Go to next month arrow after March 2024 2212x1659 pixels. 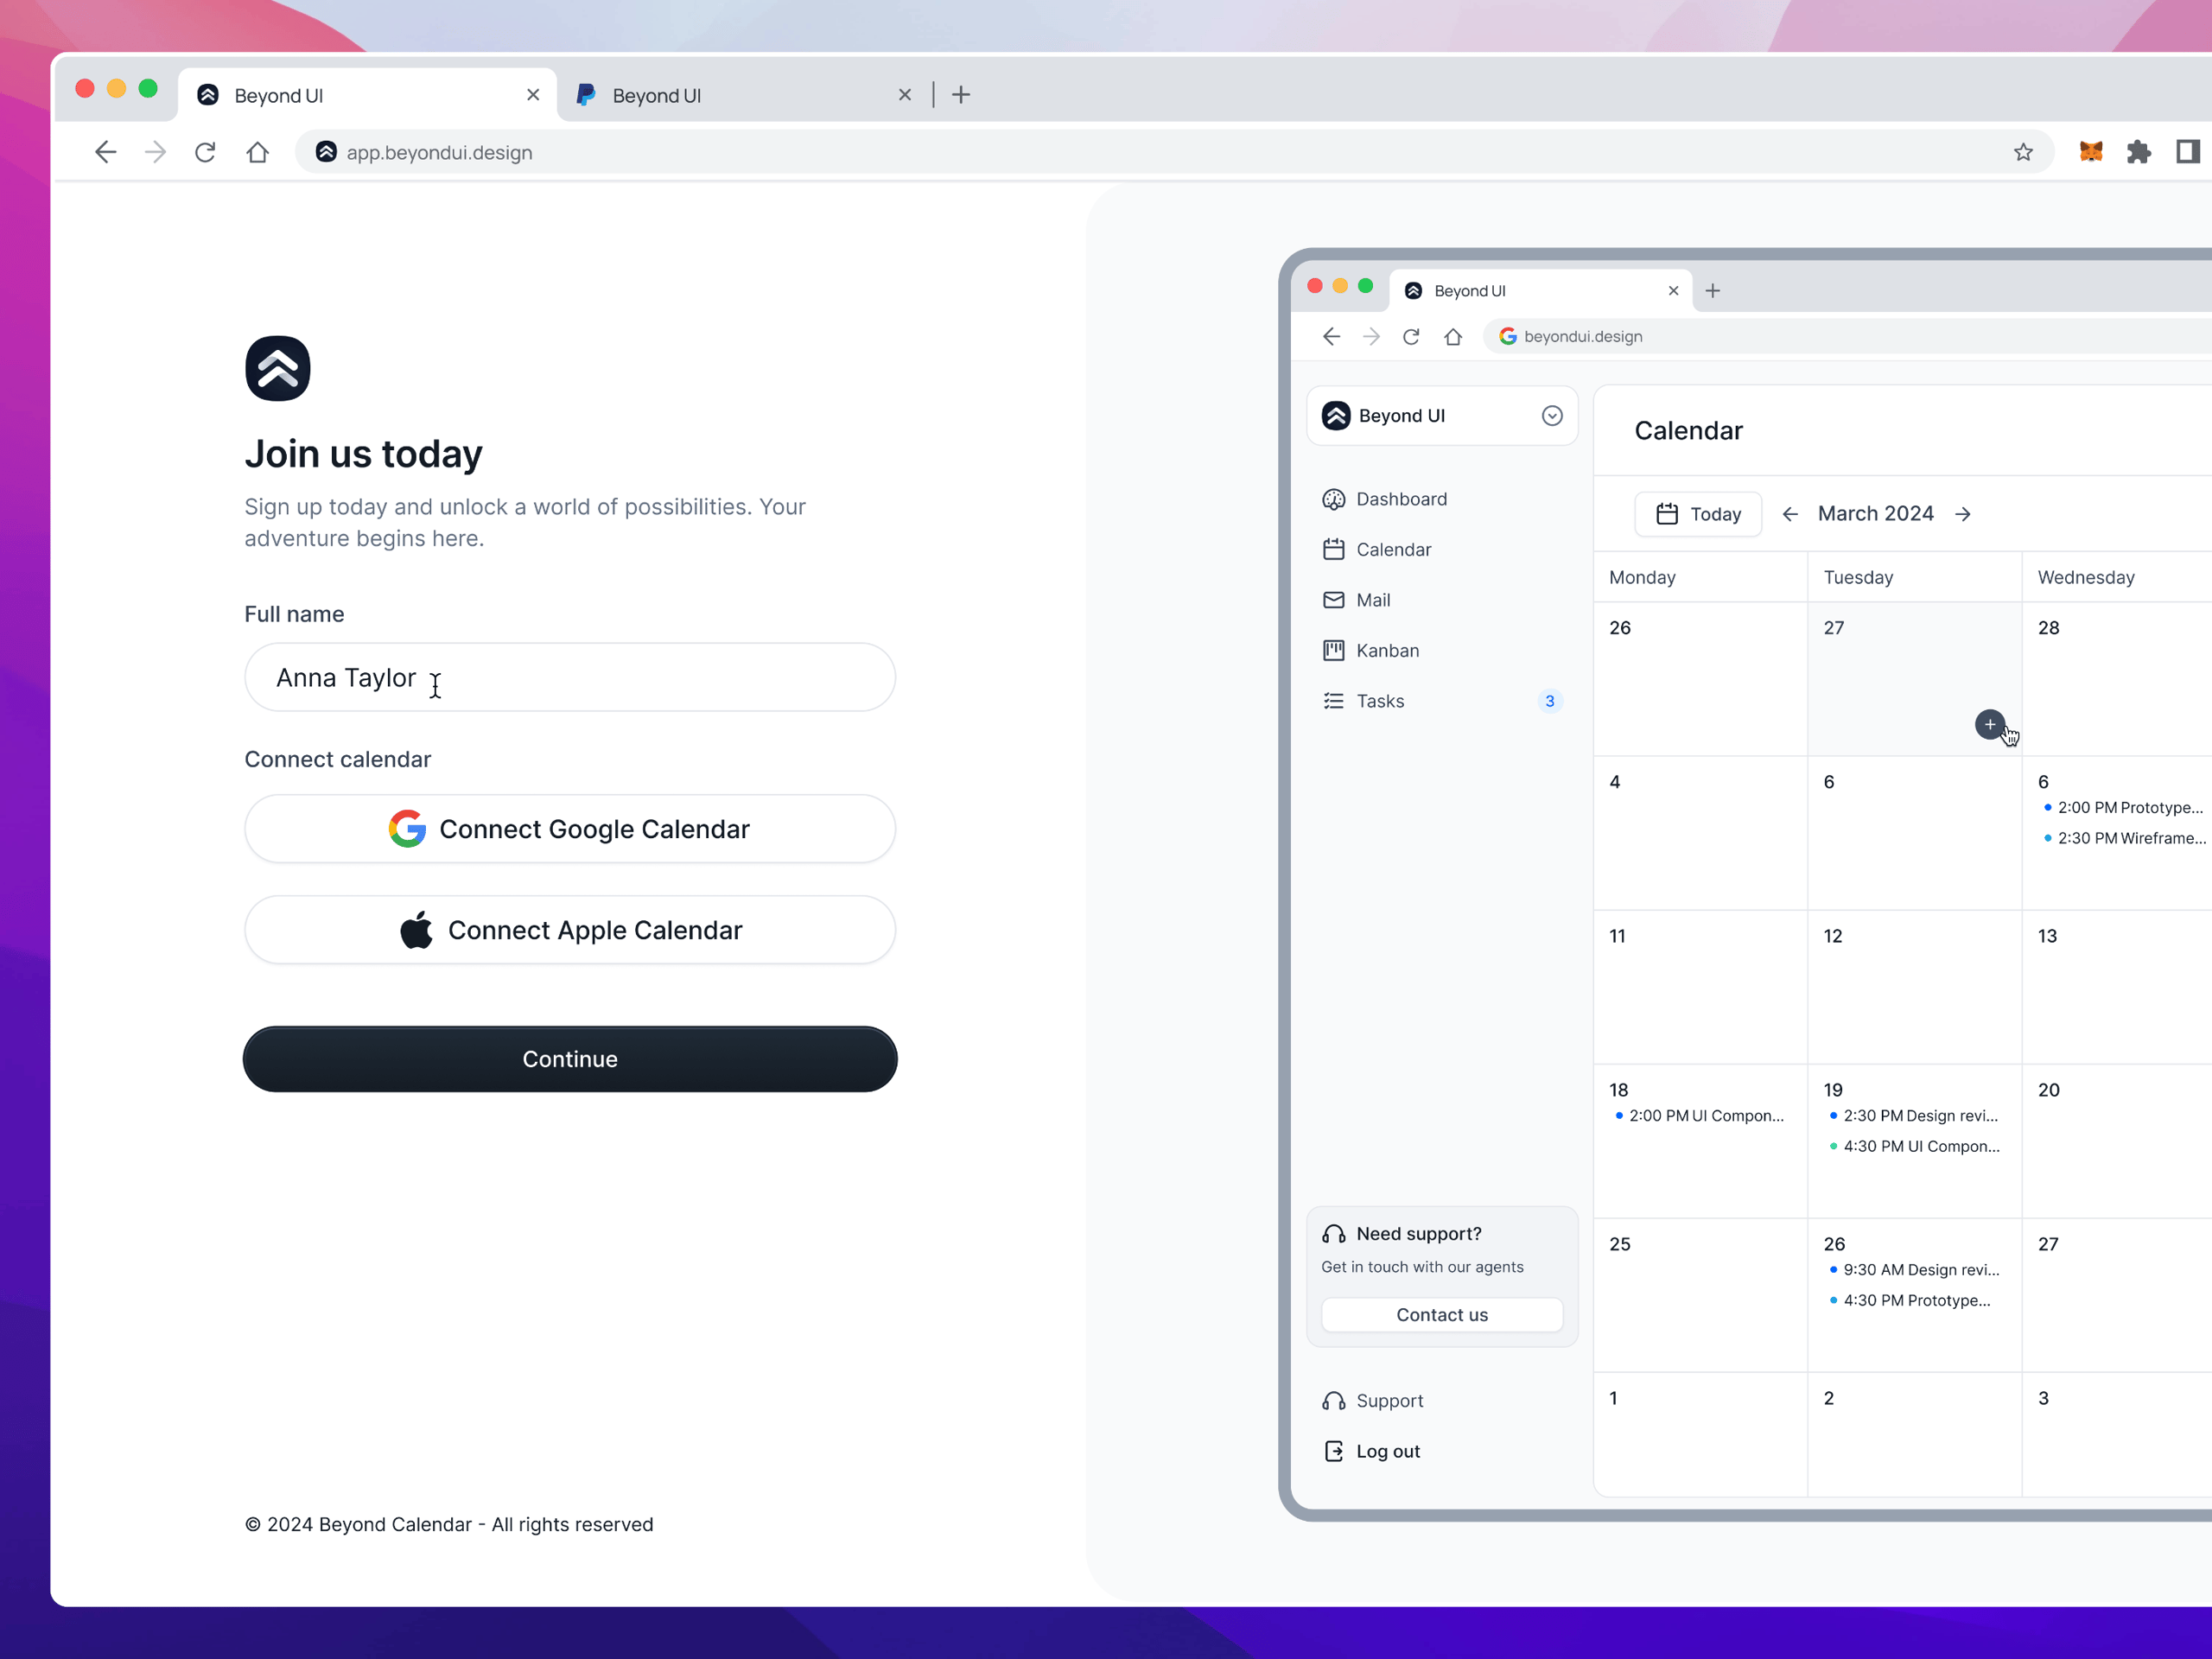click(x=1963, y=514)
